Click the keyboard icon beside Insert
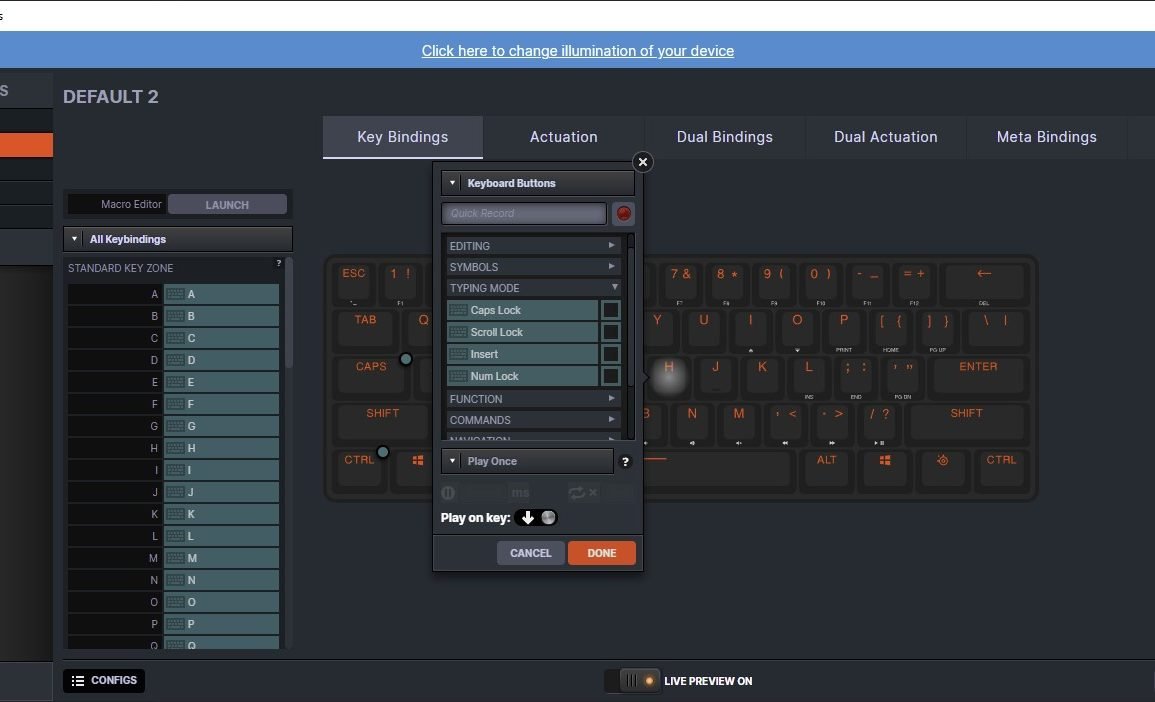 click(x=458, y=354)
